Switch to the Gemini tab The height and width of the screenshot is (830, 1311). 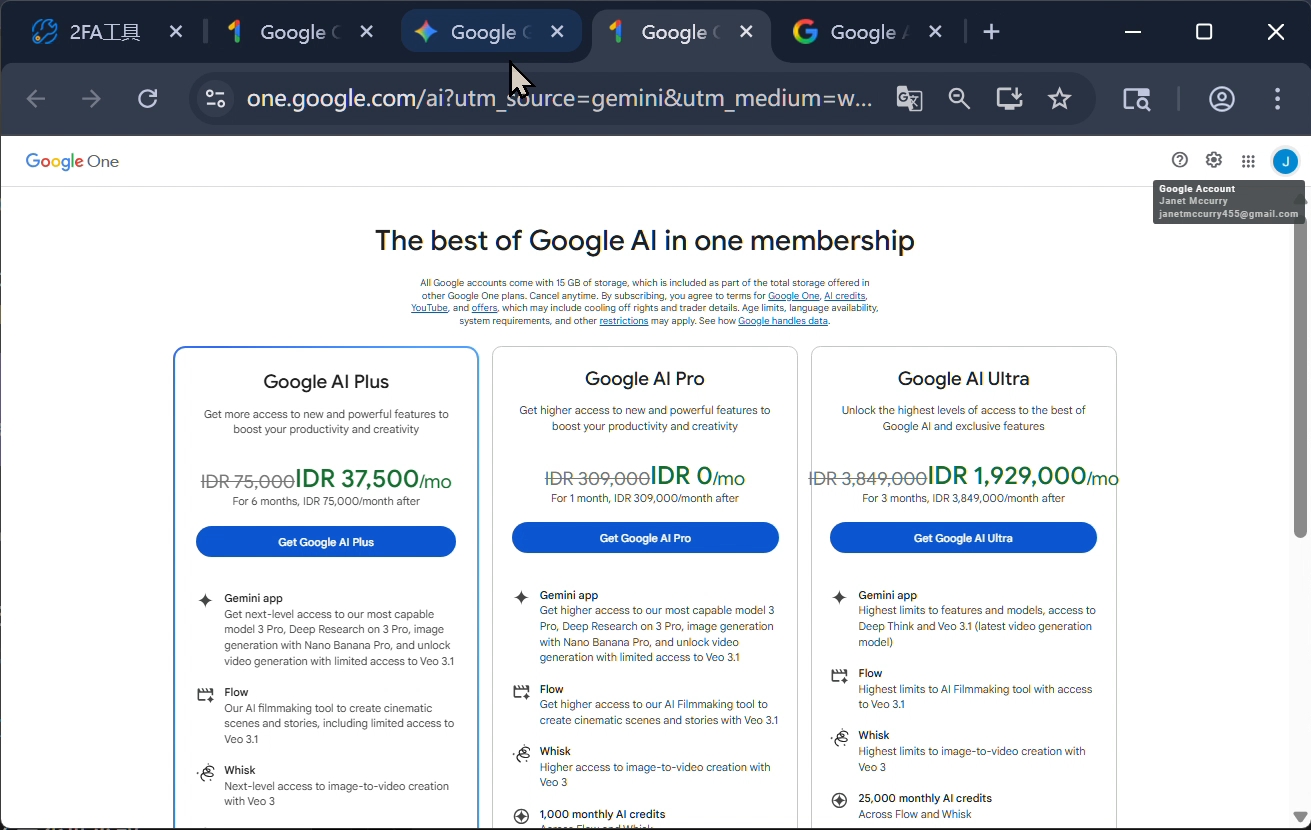(484, 32)
